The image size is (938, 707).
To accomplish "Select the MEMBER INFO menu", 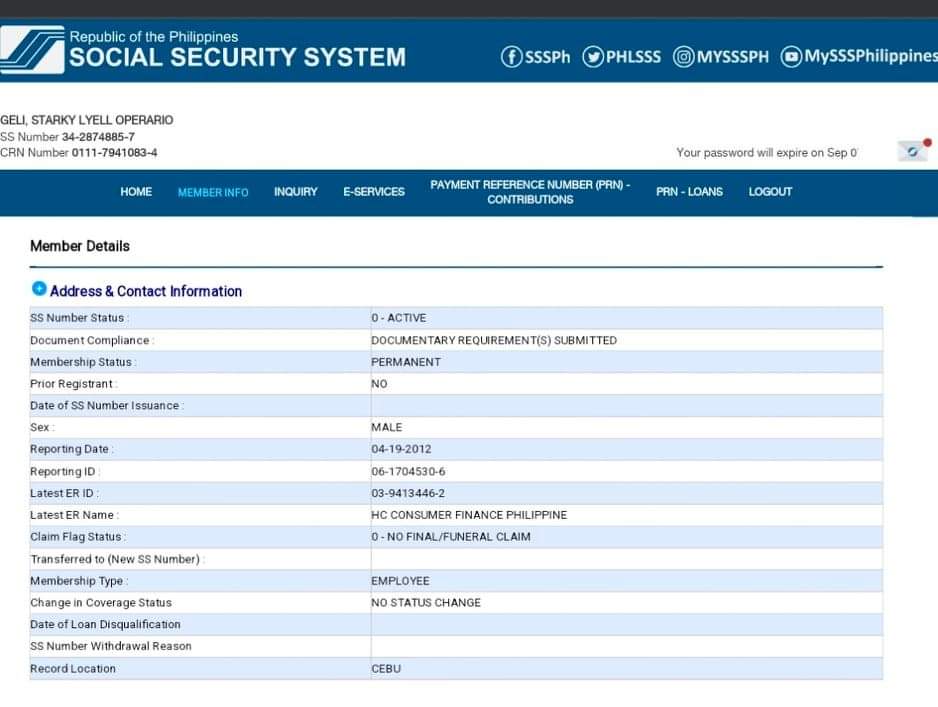I will [x=213, y=192].
